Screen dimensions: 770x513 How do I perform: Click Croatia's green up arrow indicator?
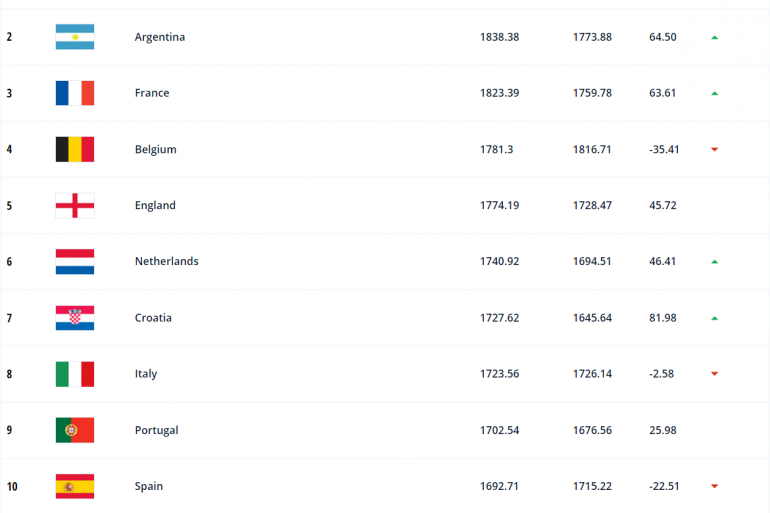714,318
